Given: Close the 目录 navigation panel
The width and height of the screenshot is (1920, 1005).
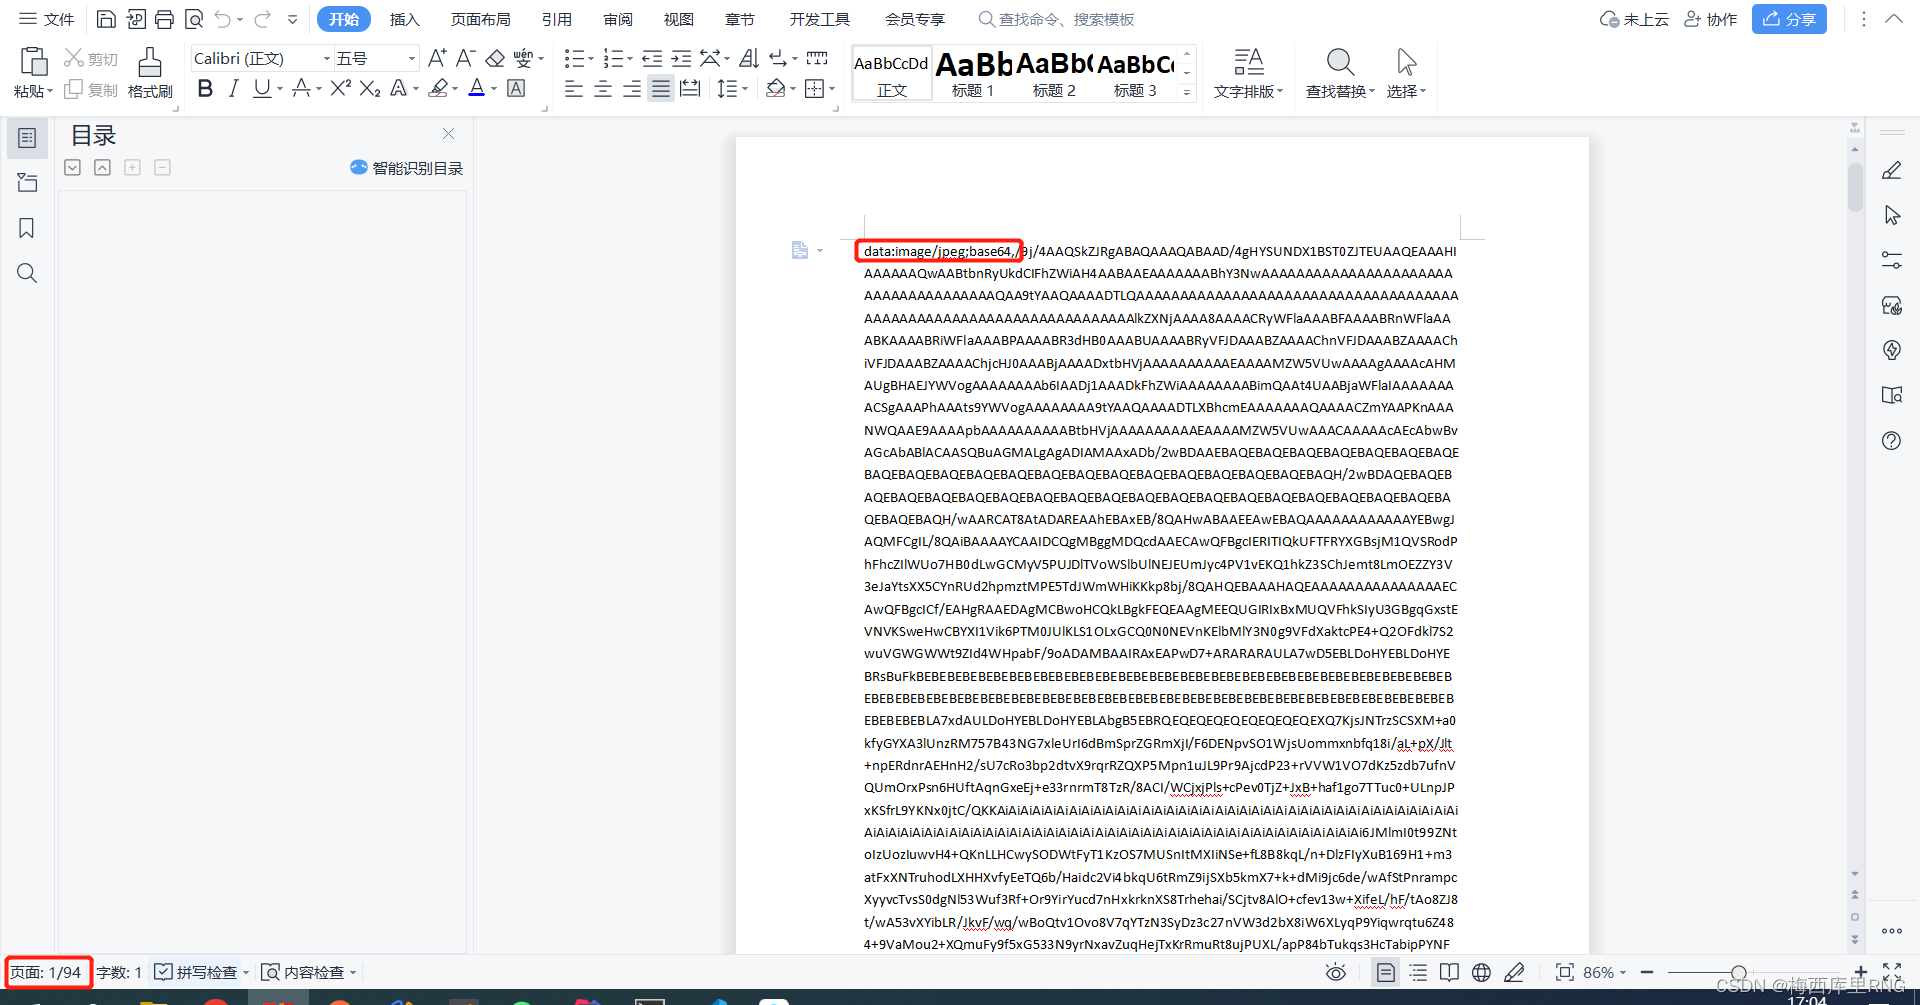Looking at the screenshot, I should point(448,134).
